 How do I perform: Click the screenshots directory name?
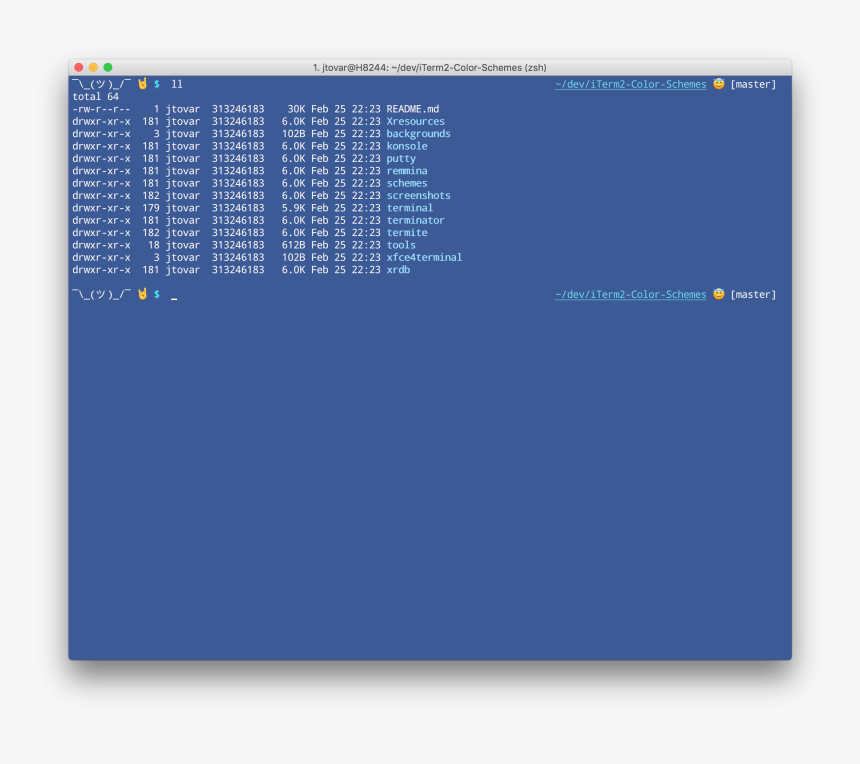(x=418, y=196)
